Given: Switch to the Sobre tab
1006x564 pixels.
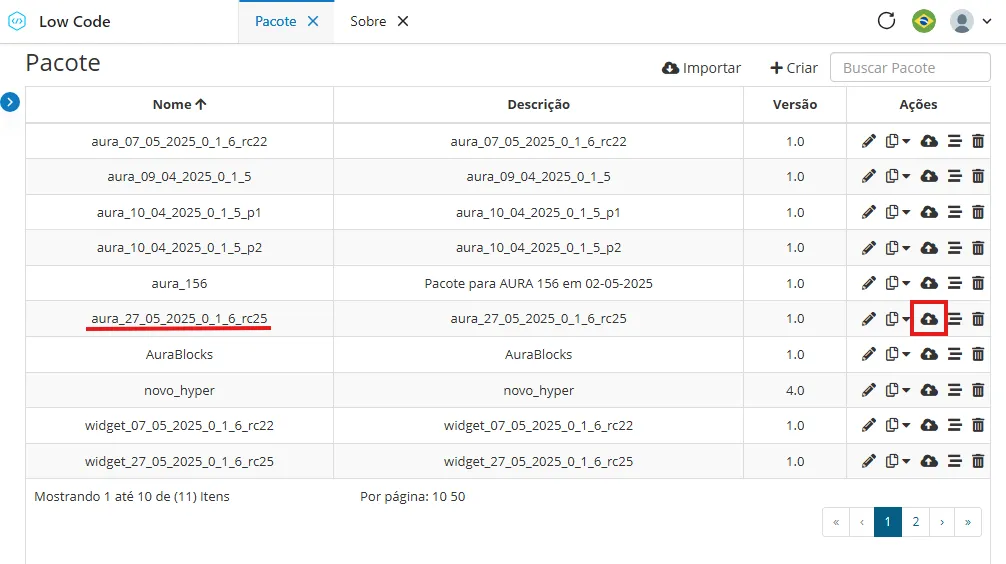Looking at the screenshot, I should tap(368, 21).
